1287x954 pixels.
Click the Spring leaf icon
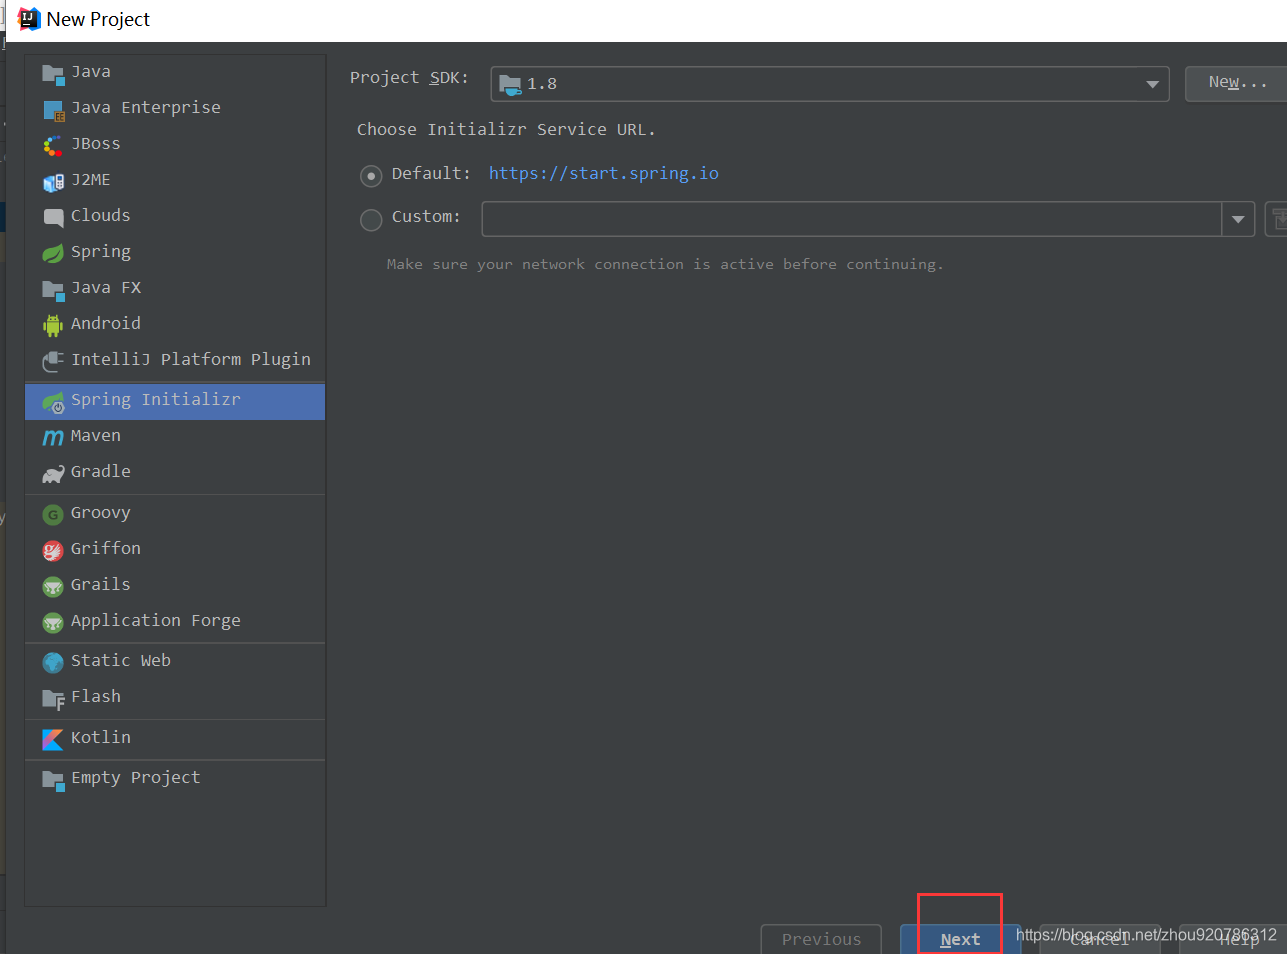pyautogui.click(x=53, y=253)
